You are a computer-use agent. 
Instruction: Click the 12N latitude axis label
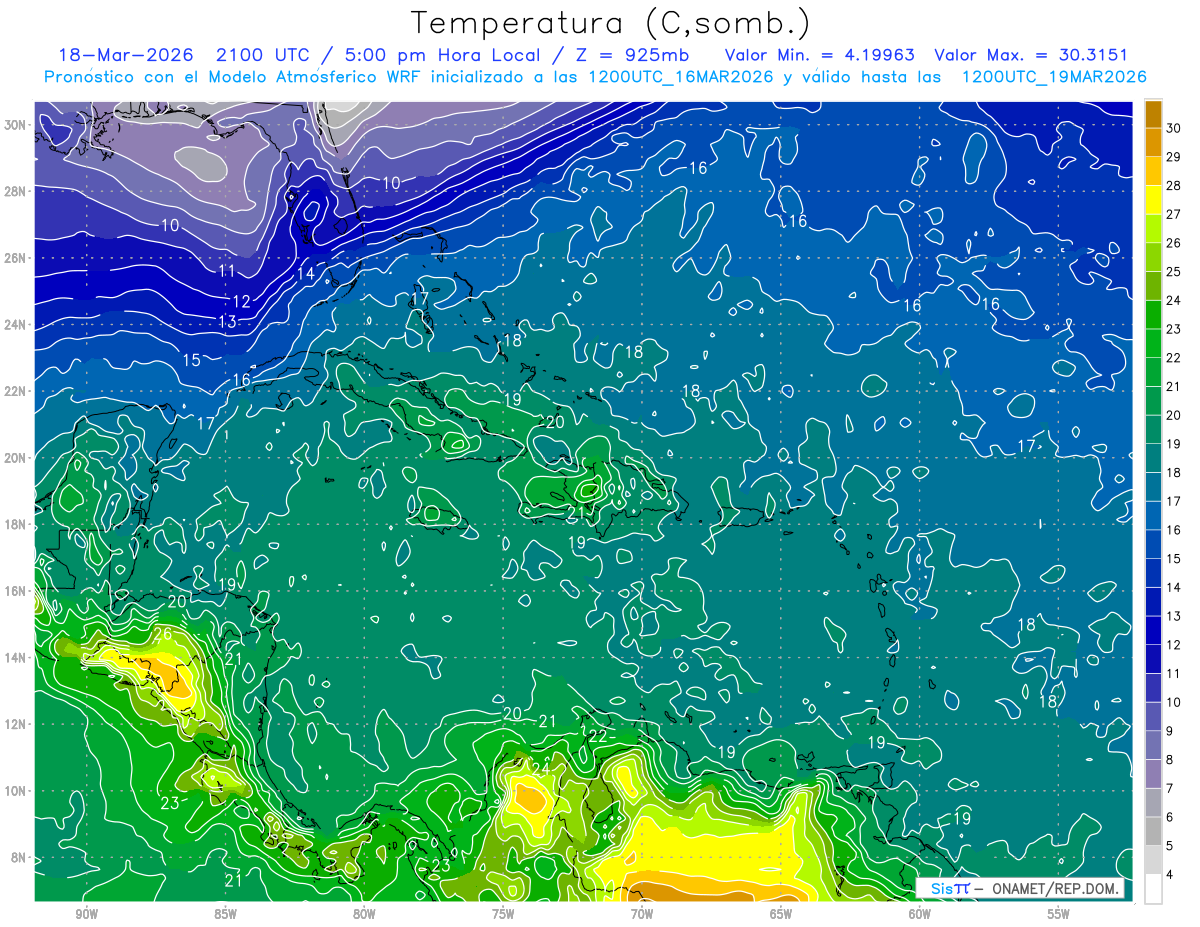pyautogui.click(x=15, y=724)
